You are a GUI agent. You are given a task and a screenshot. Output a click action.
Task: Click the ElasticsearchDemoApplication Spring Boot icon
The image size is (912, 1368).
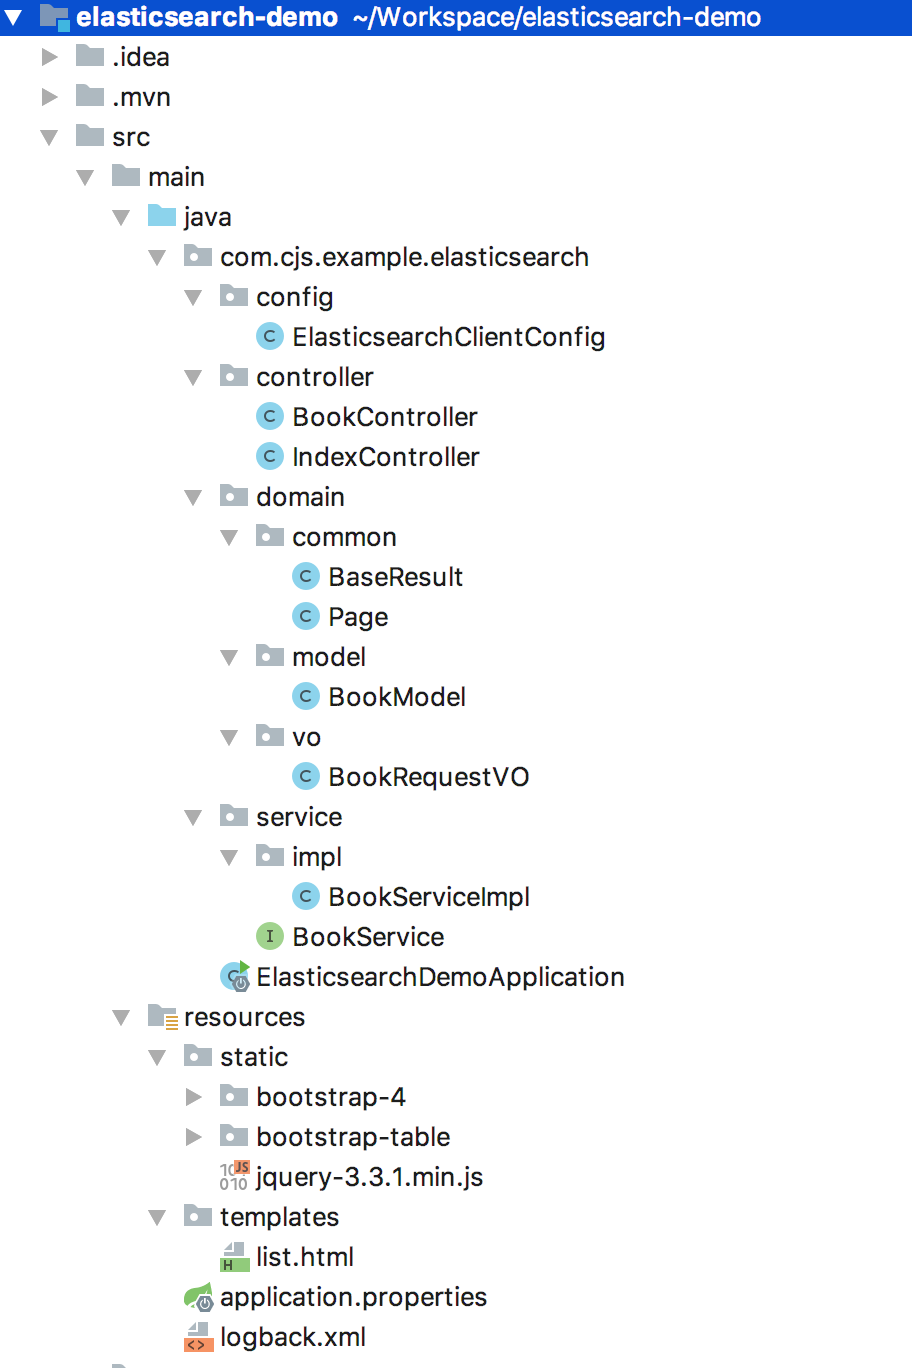coord(235,977)
